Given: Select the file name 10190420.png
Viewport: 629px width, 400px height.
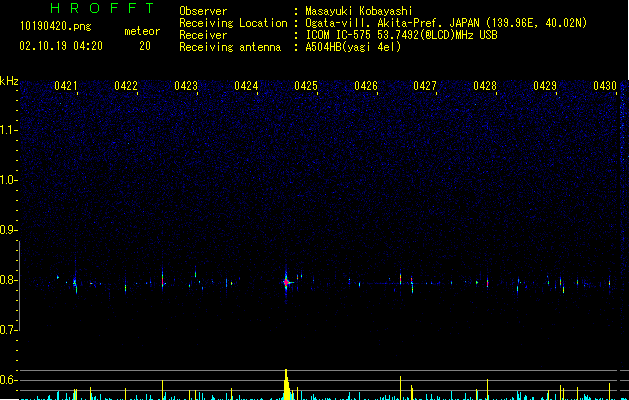Looking at the screenshot, I should (56, 27).
